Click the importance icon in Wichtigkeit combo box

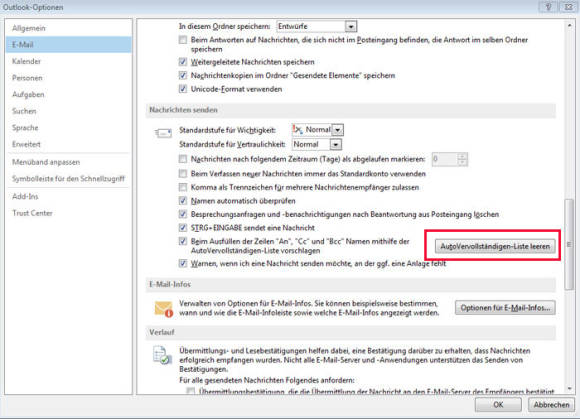297,129
